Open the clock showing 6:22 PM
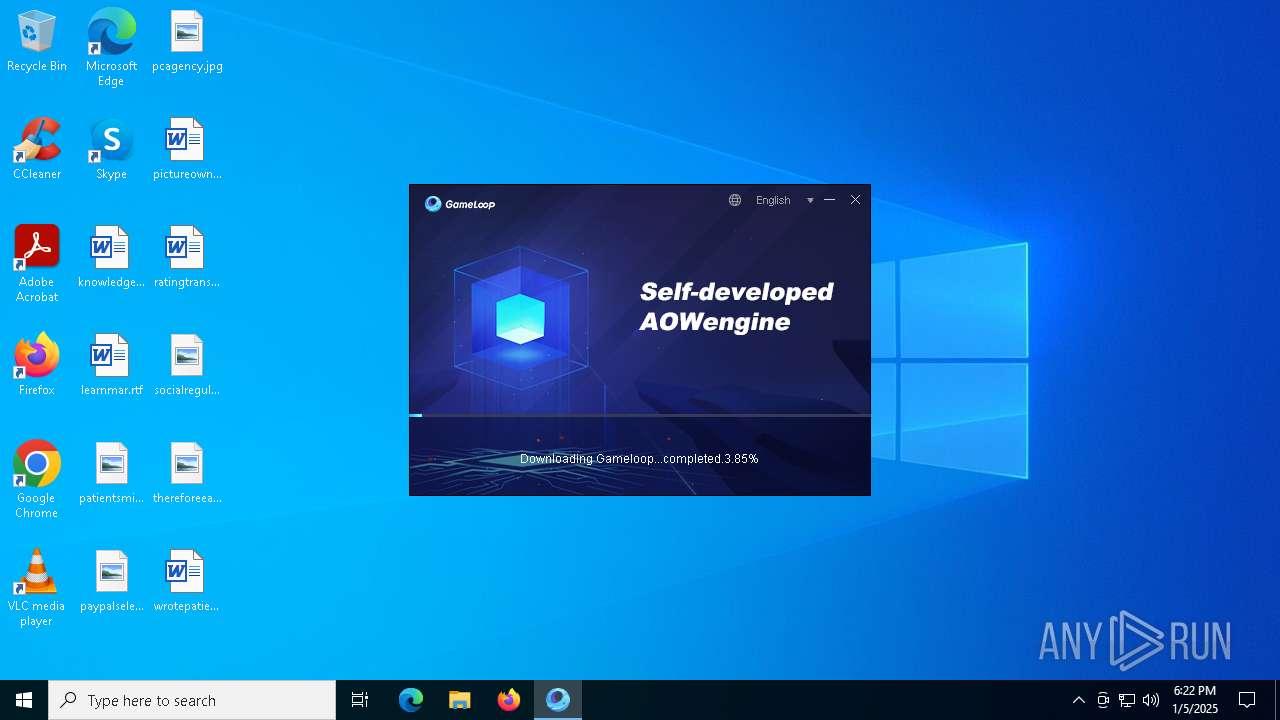The width and height of the screenshot is (1280, 720). 1195,700
